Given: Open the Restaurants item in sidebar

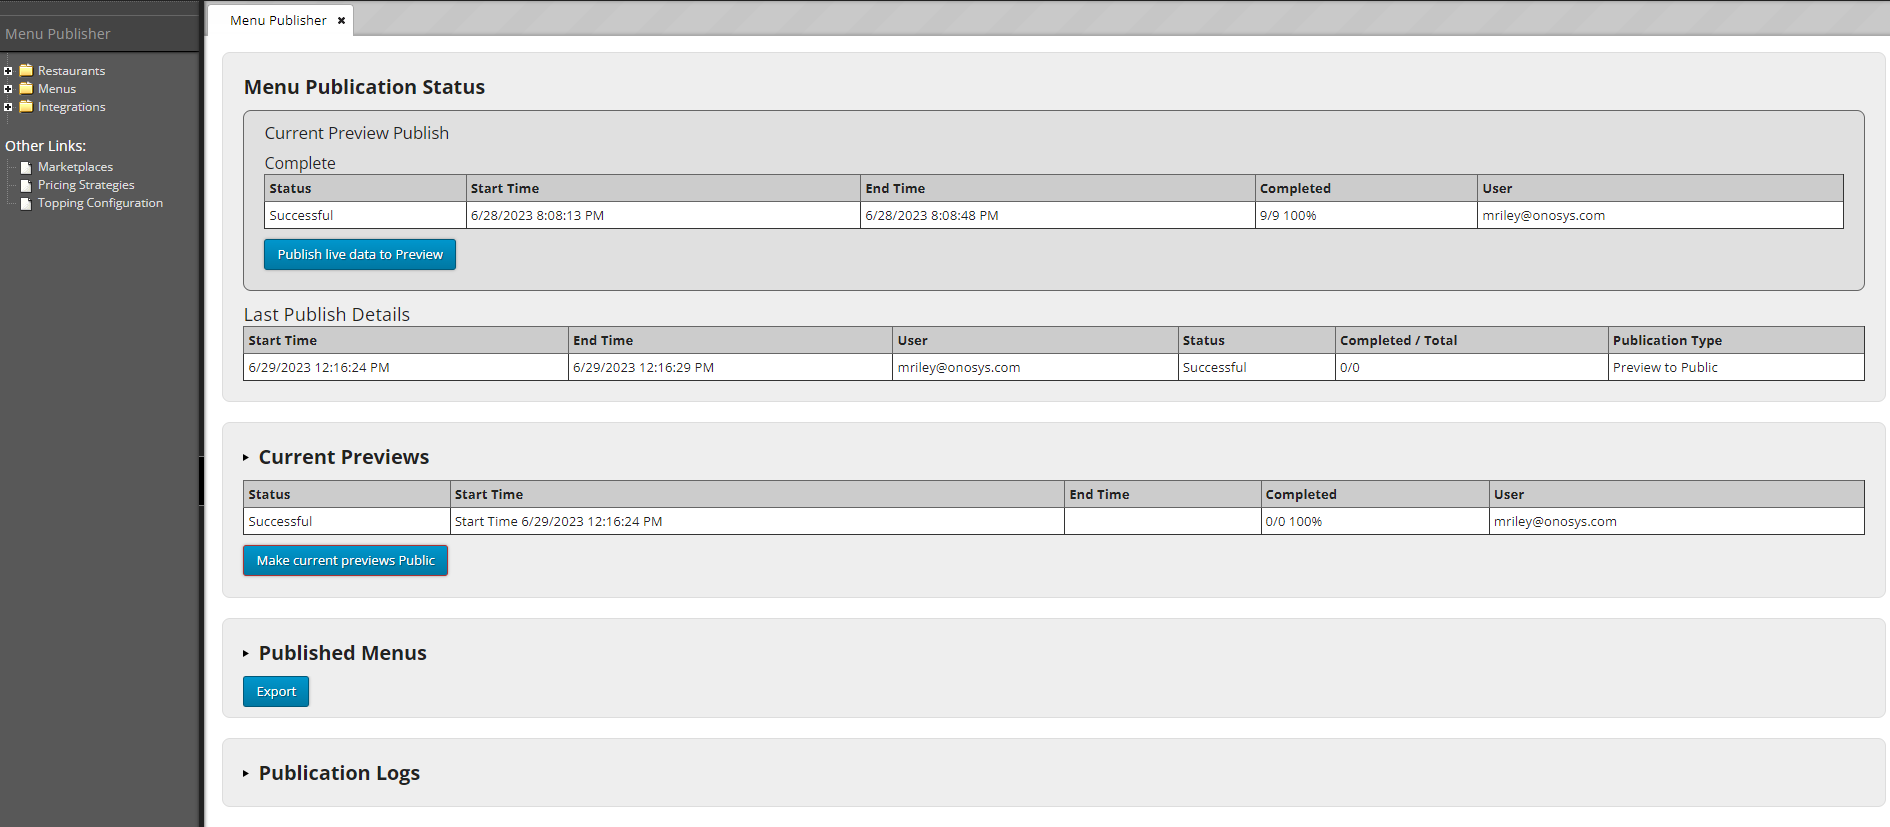Looking at the screenshot, I should click(x=71, y=71).
